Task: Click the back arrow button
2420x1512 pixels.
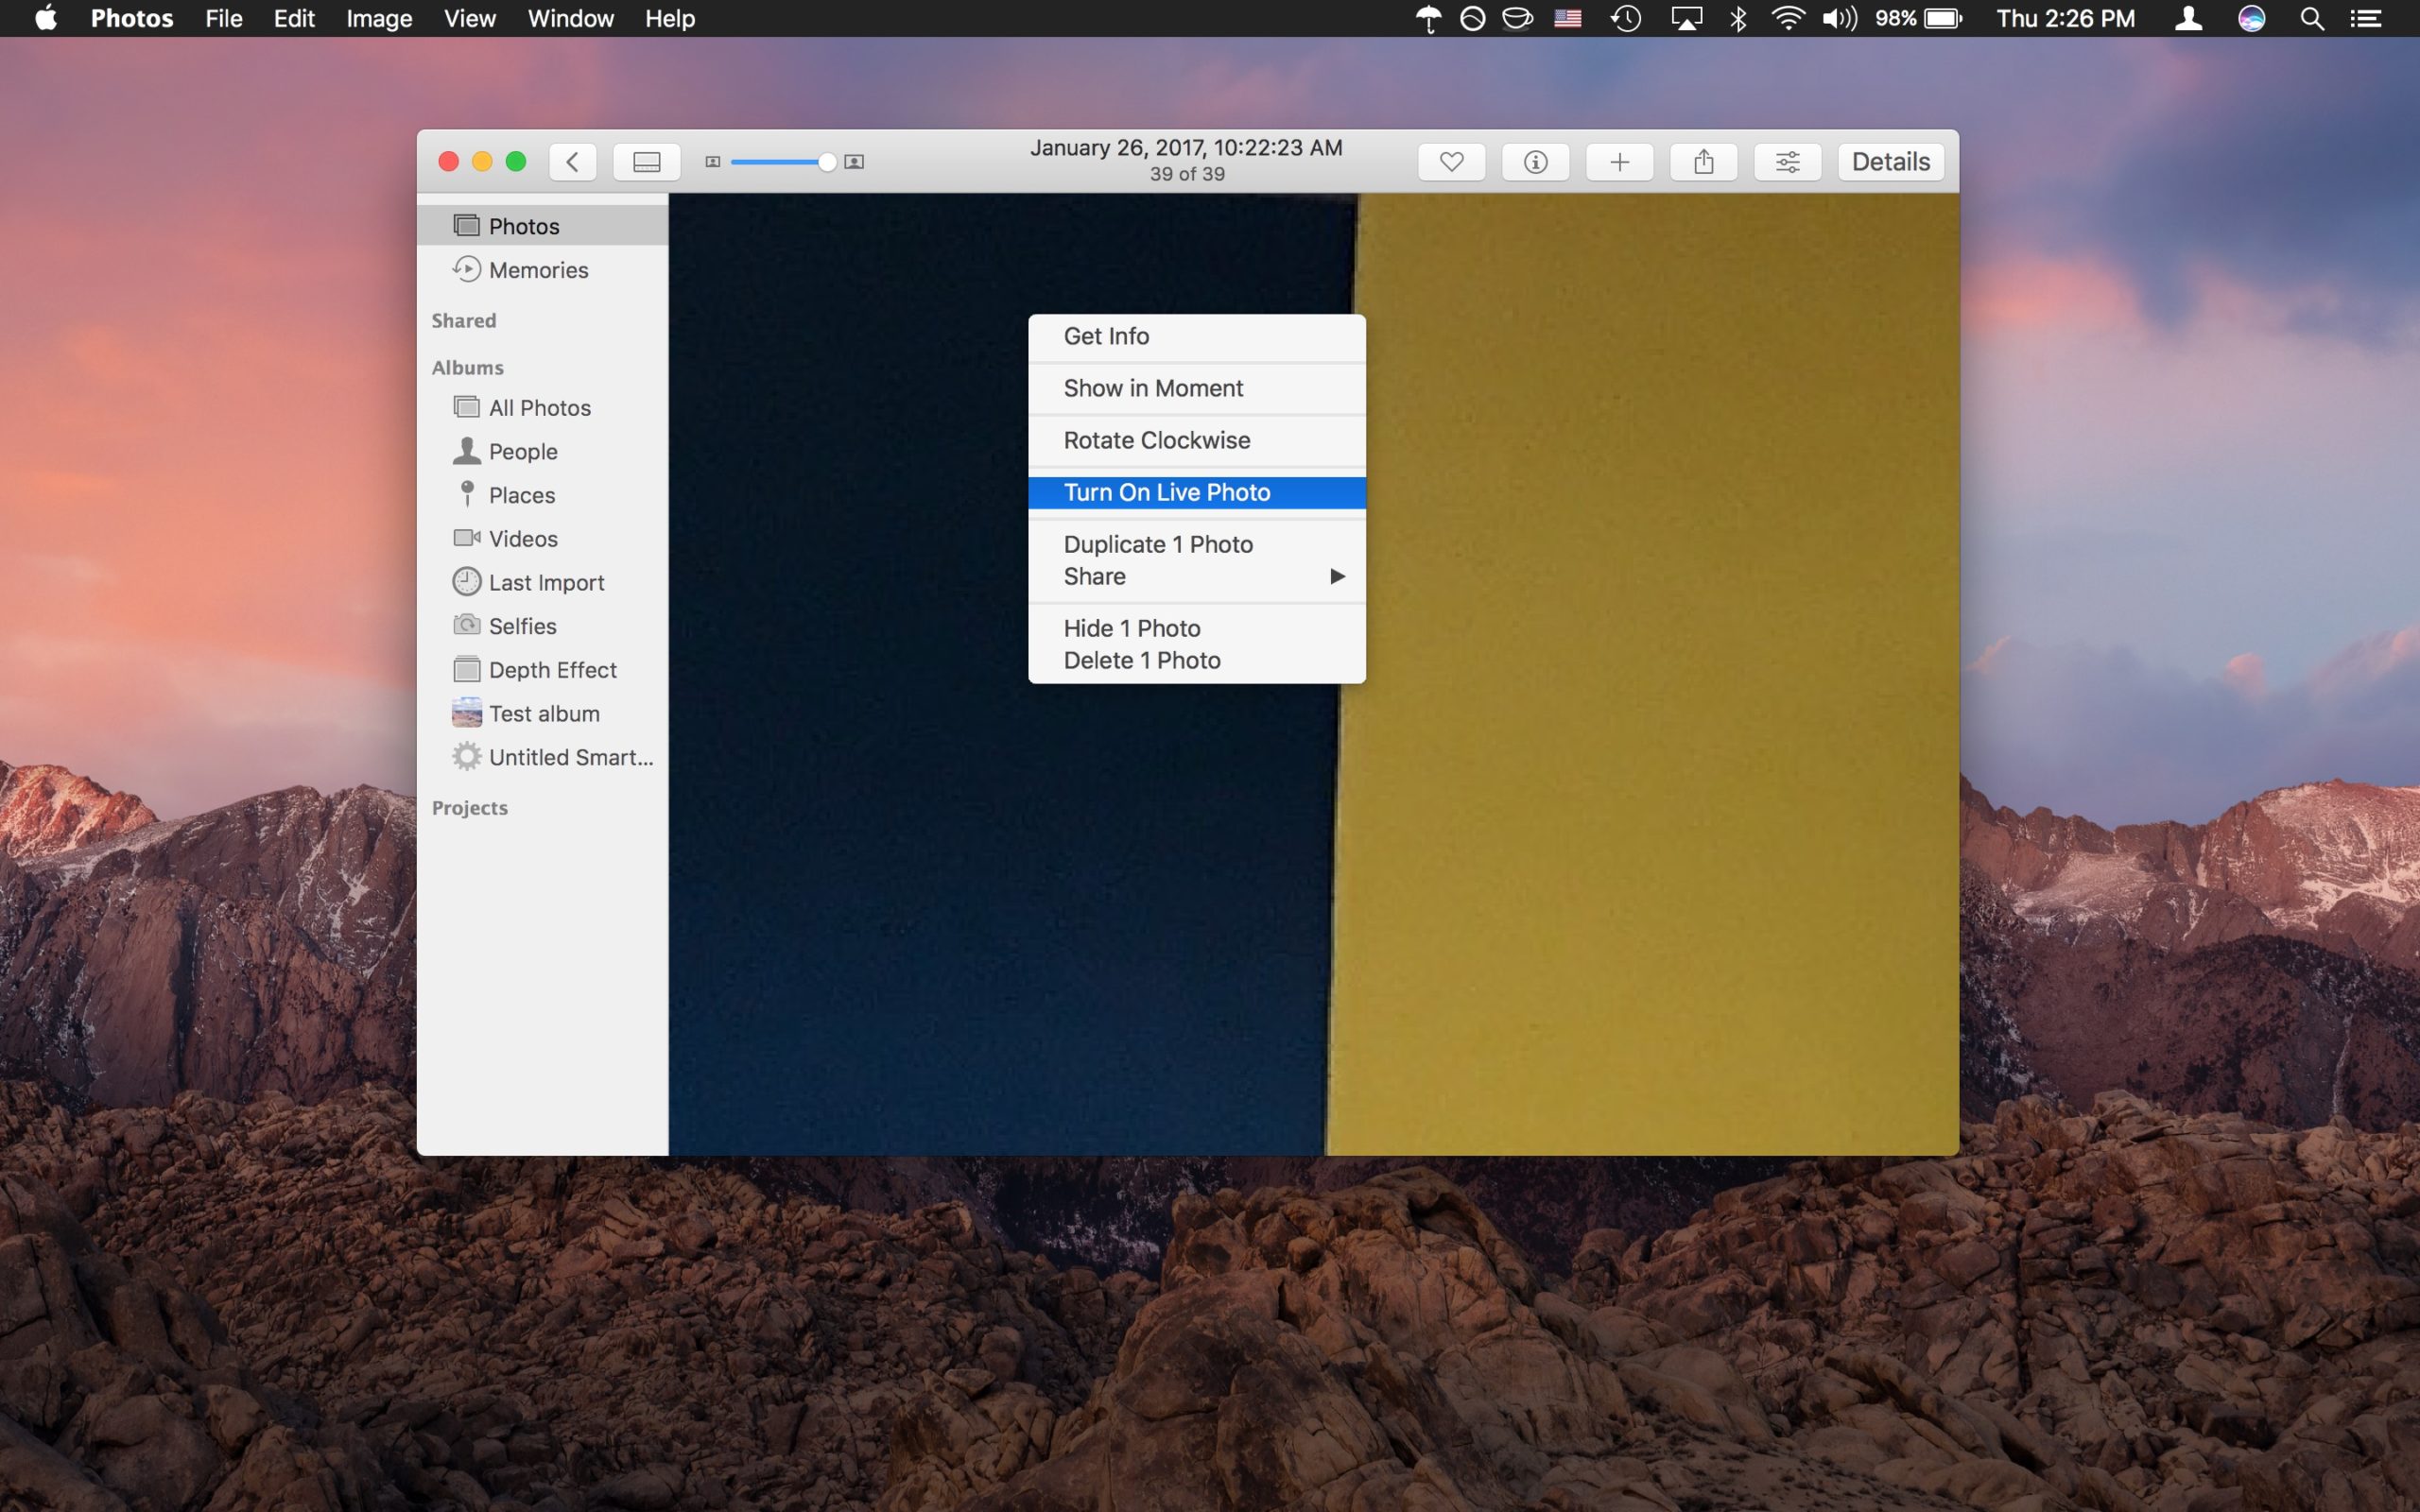Action: click(x=572, y=162)
